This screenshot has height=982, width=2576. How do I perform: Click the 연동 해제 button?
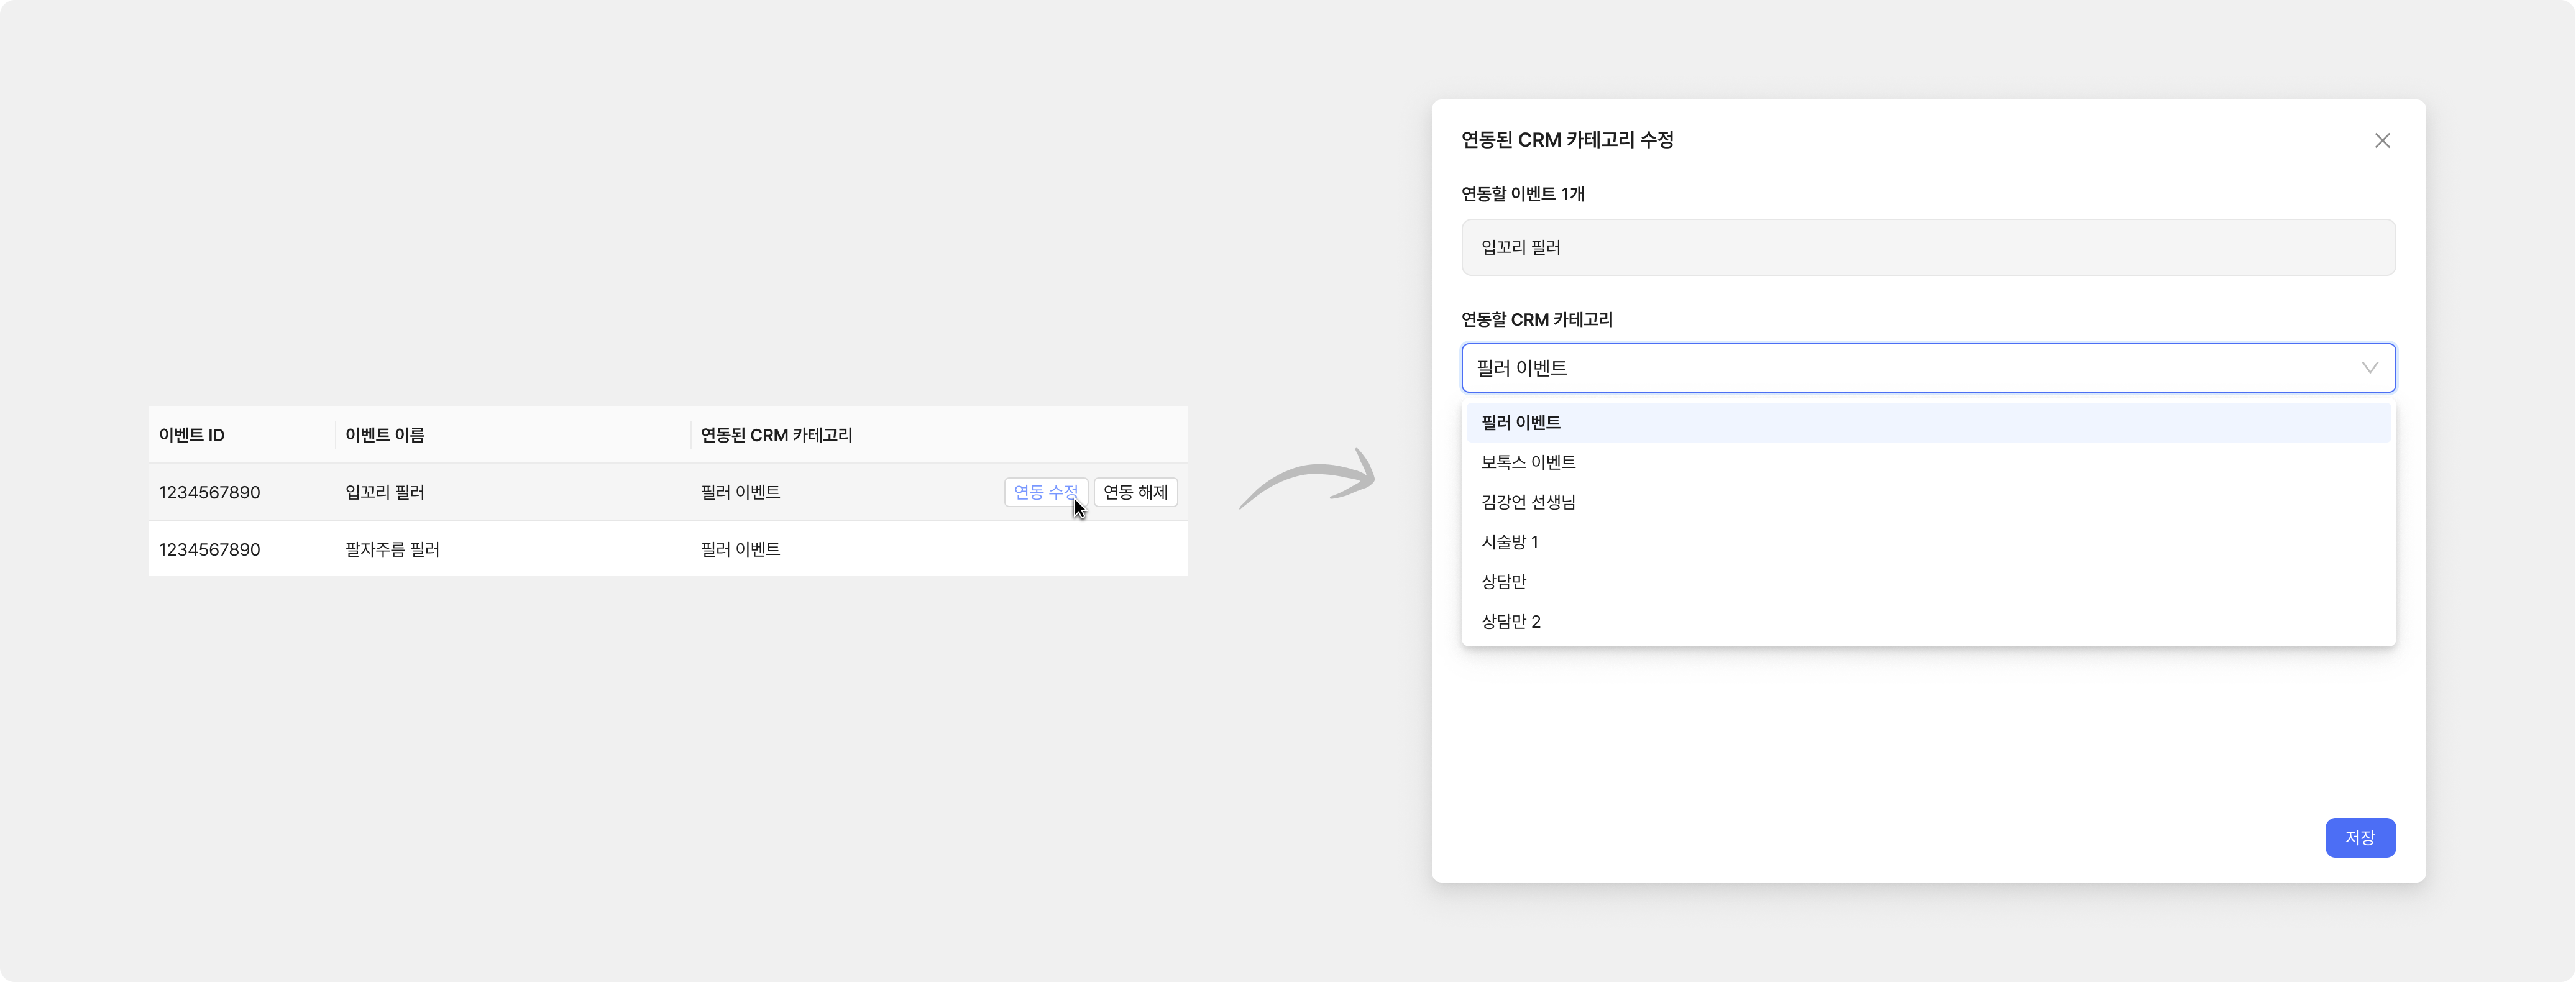coord(1135,492)
